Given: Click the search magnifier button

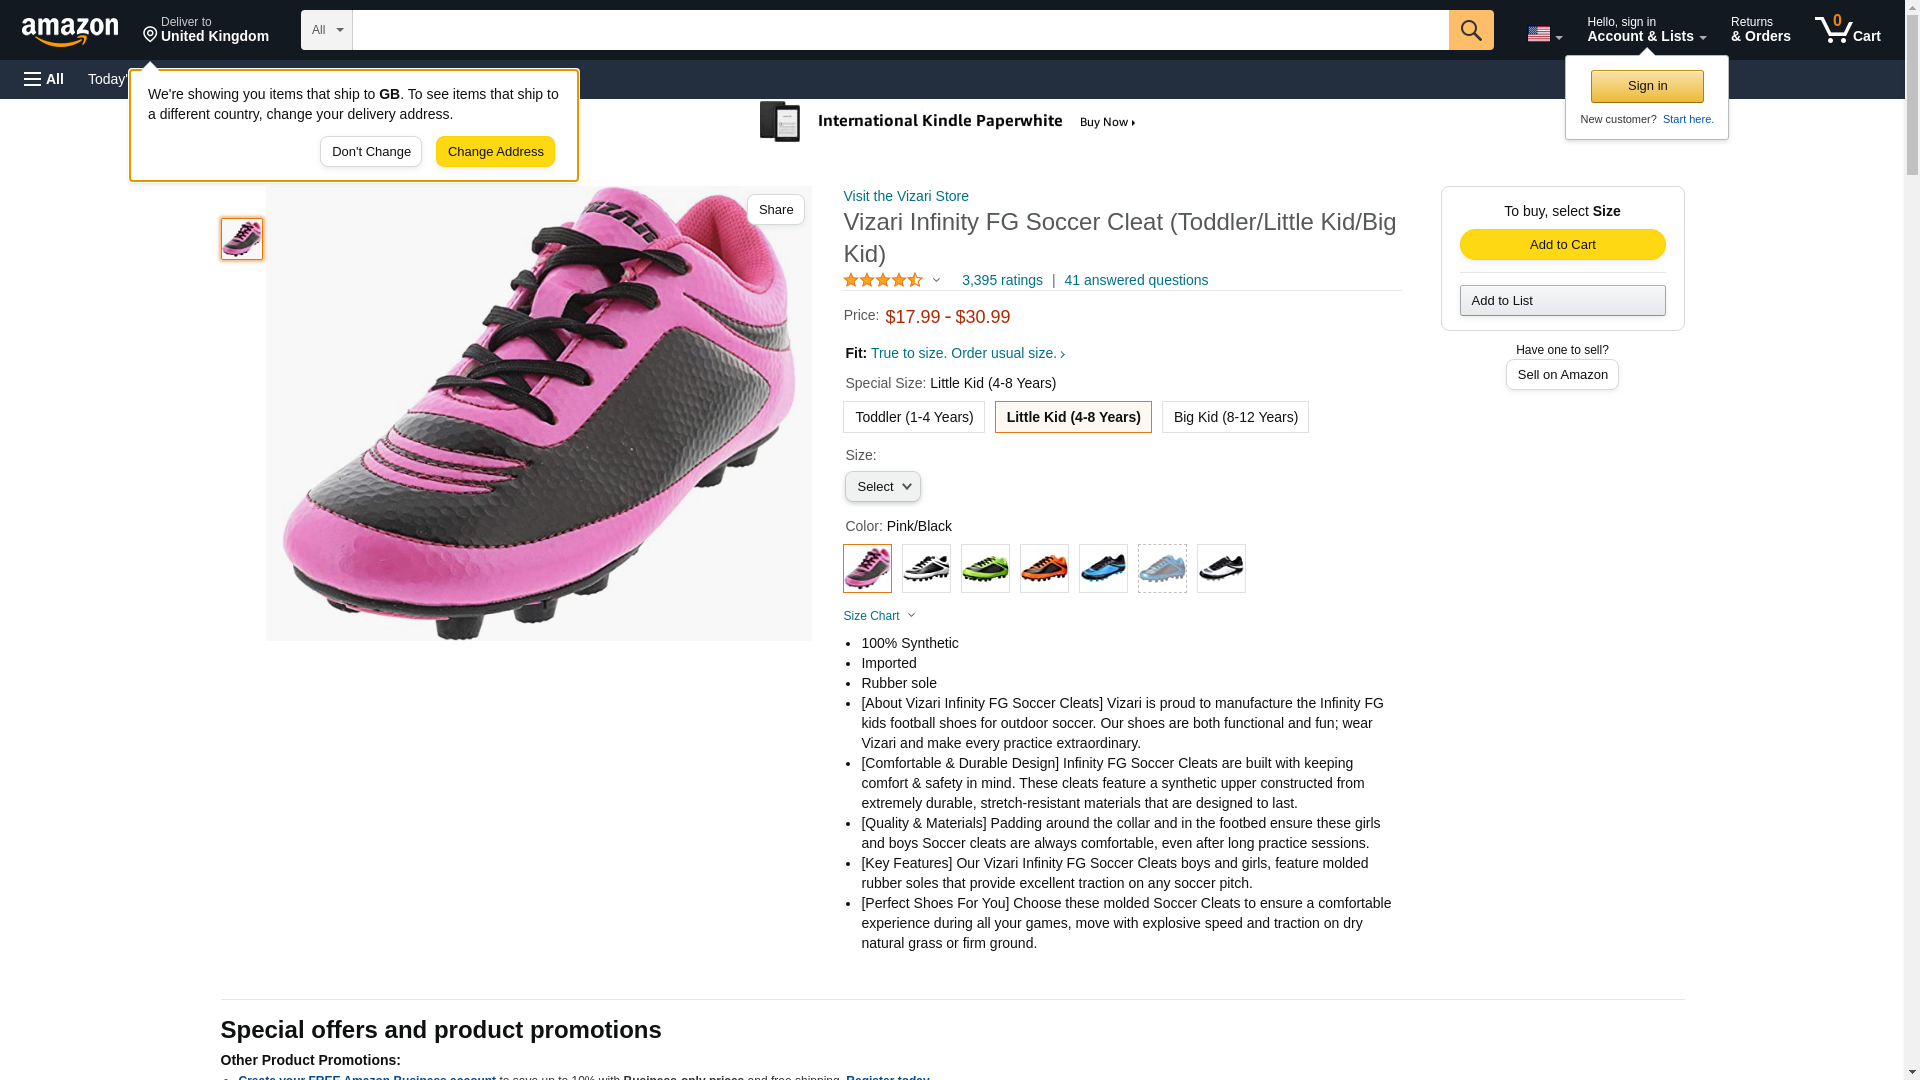Looking at the screenshot, I should pos(1470,30).
